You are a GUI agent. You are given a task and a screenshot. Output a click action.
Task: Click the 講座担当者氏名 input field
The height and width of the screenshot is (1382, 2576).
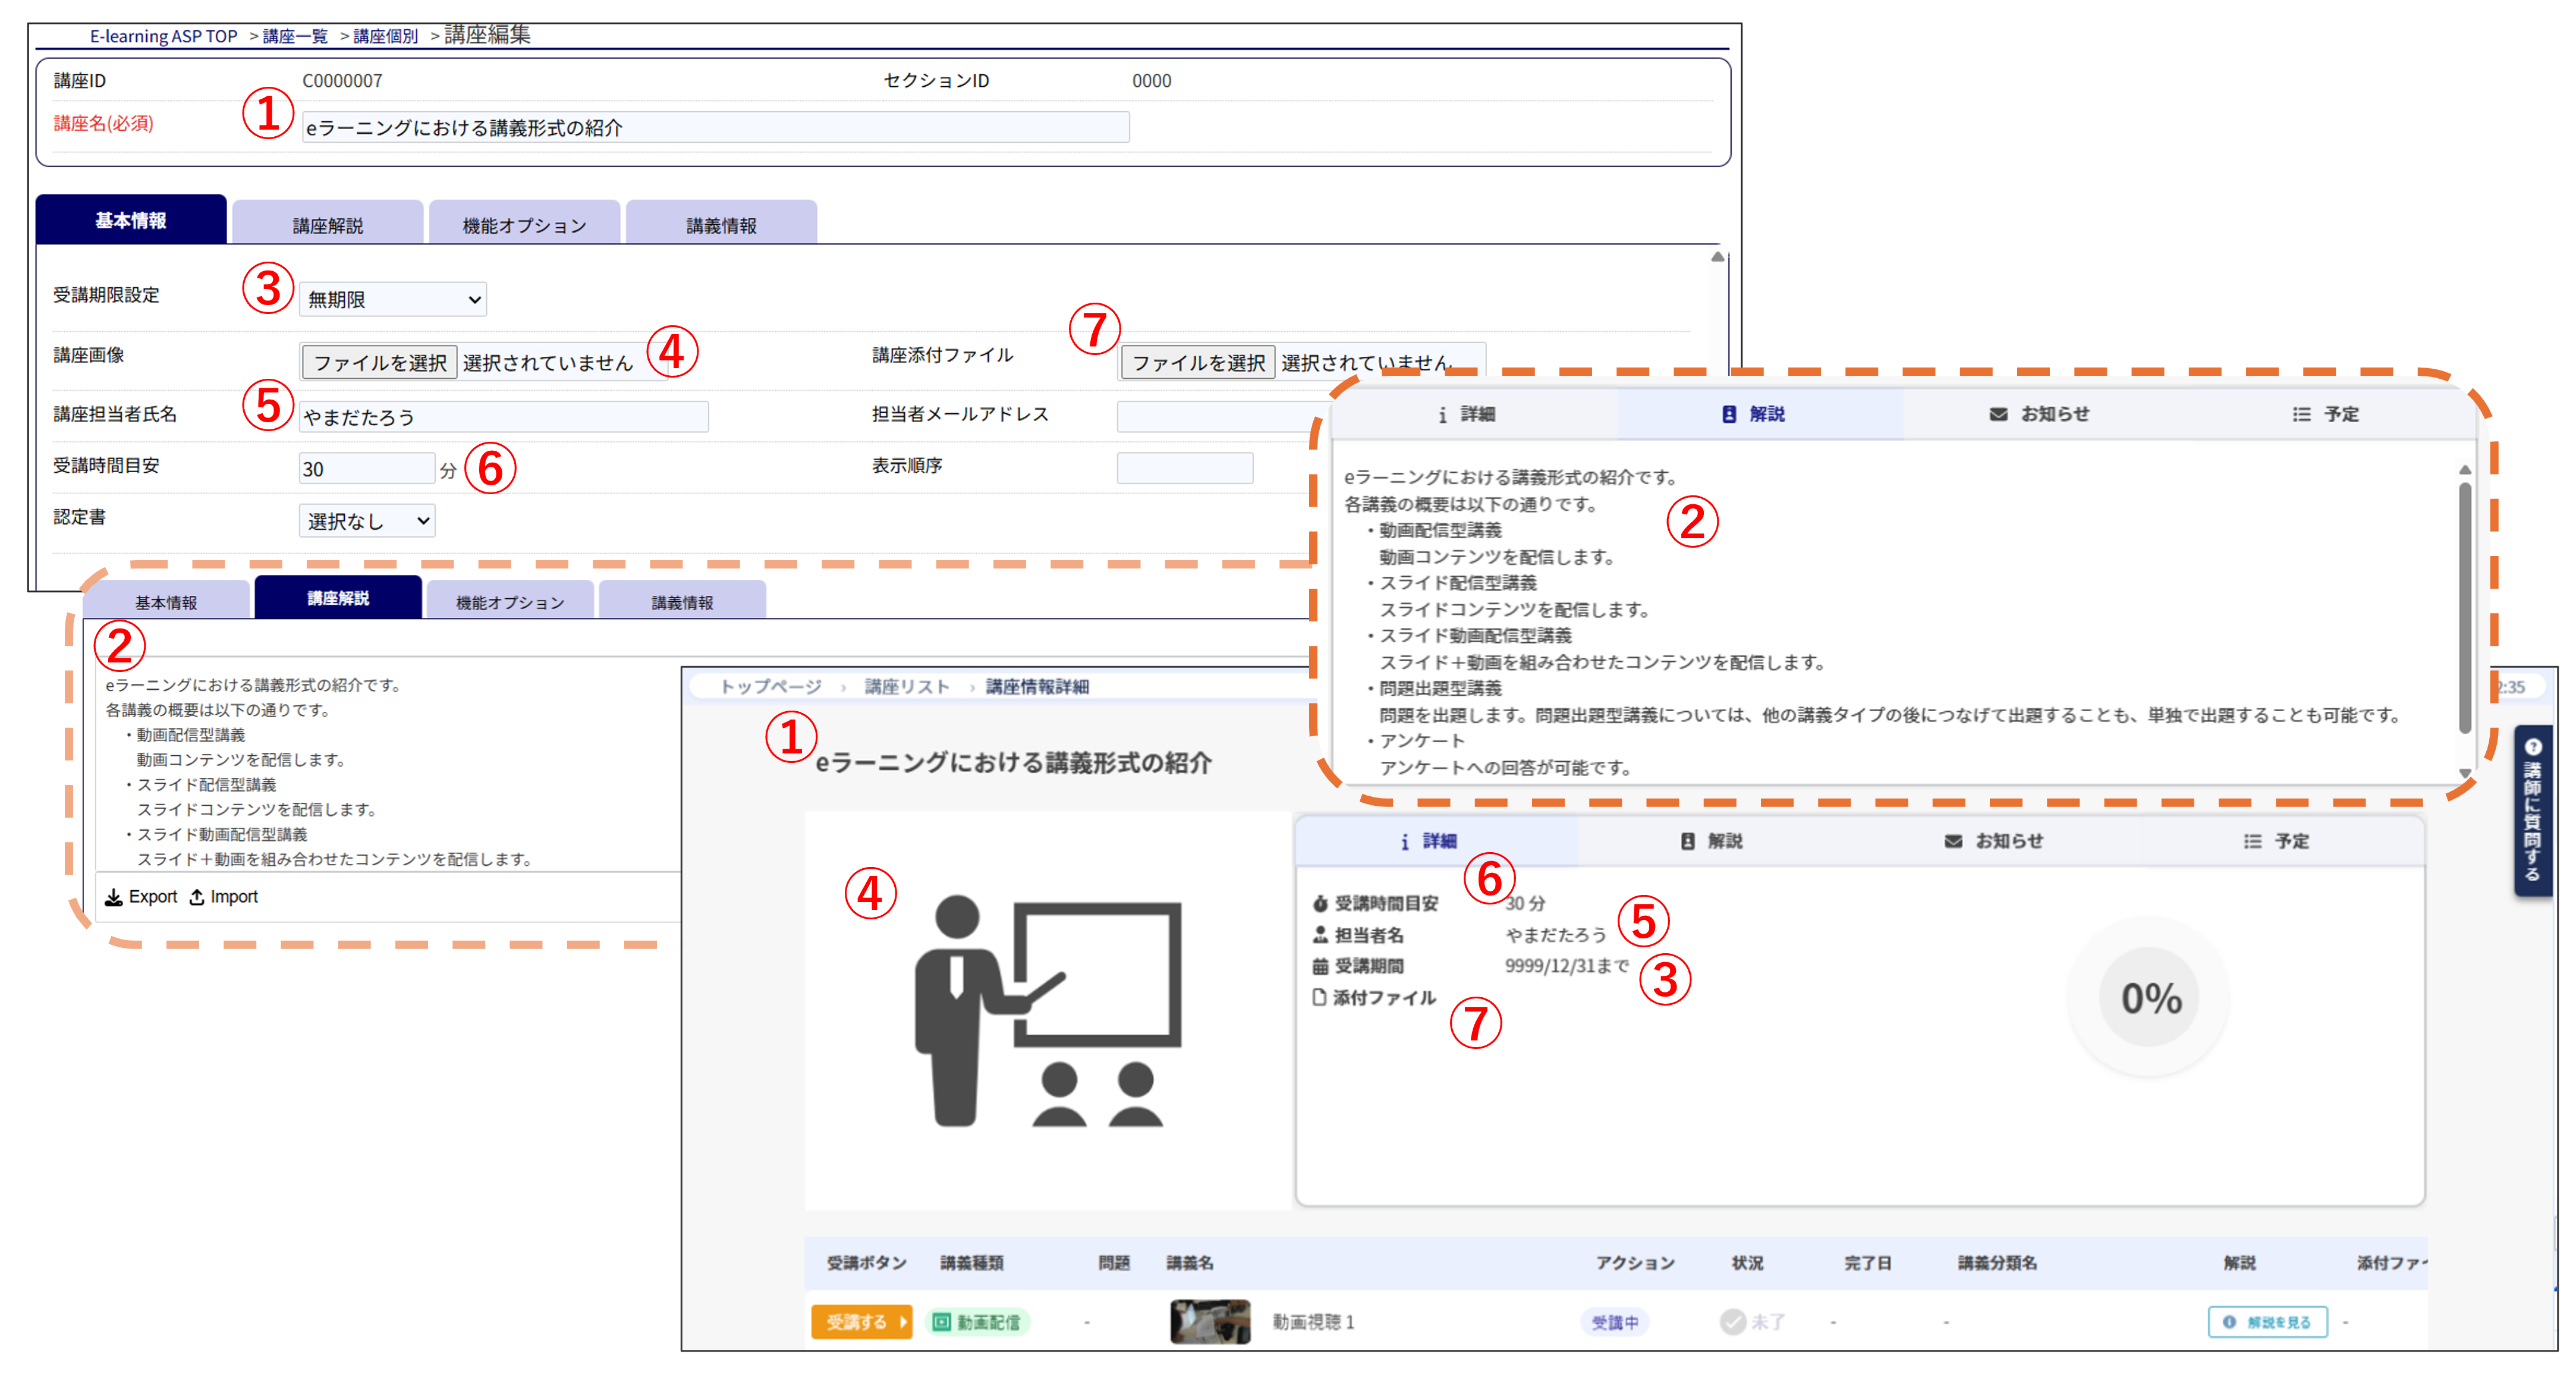click(503, 417)
